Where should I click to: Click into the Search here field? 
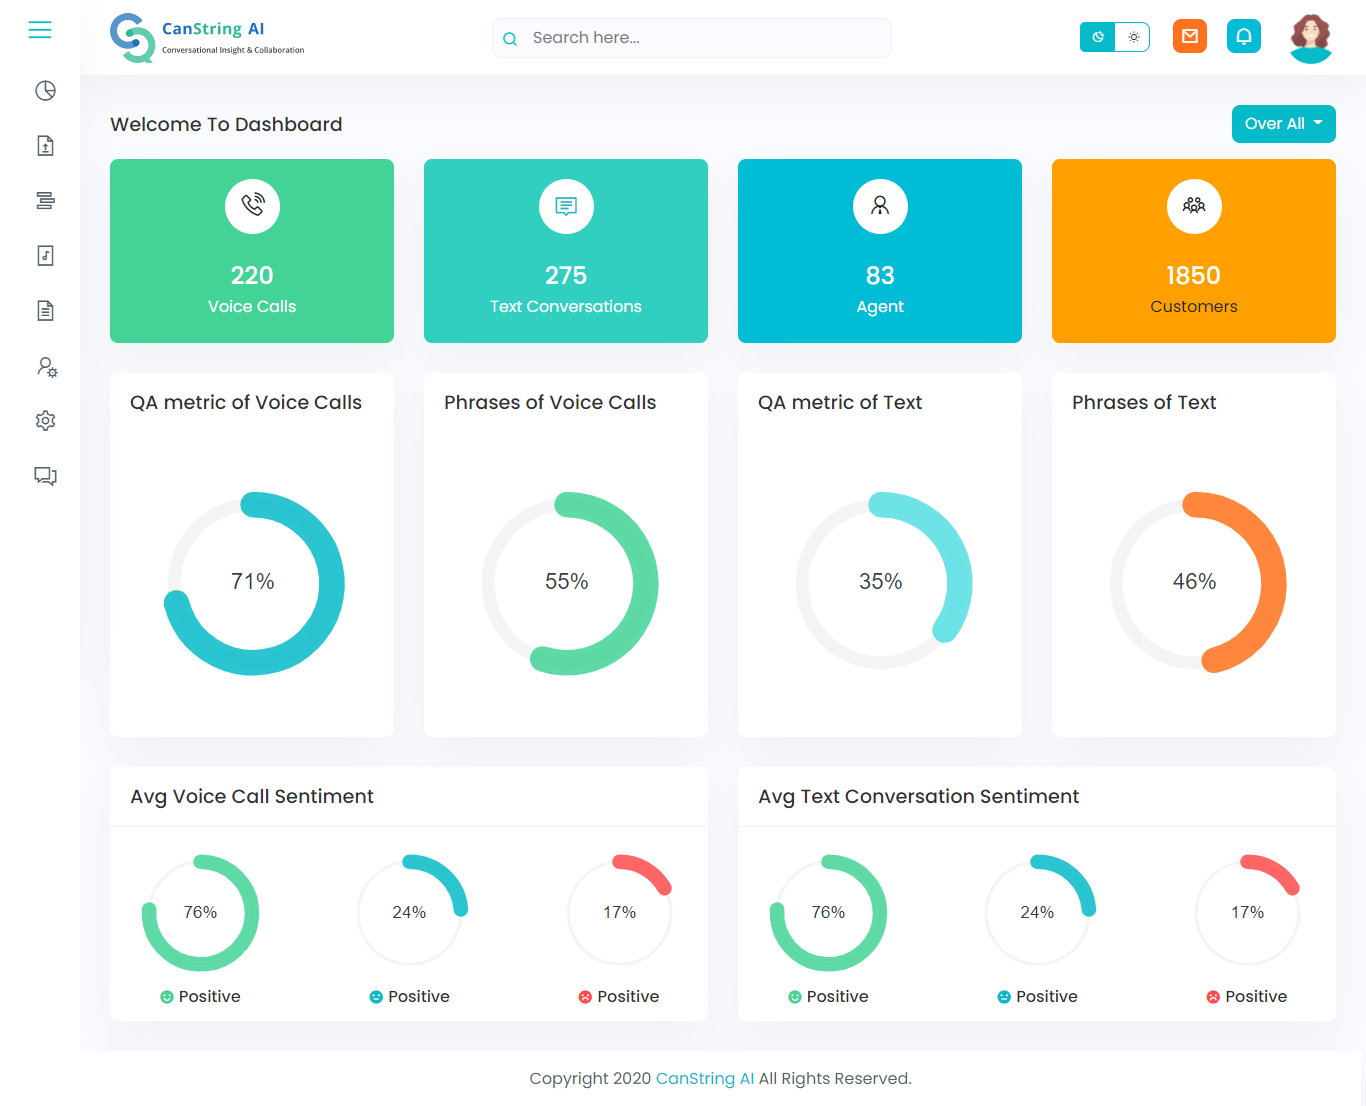coord(700,38)
